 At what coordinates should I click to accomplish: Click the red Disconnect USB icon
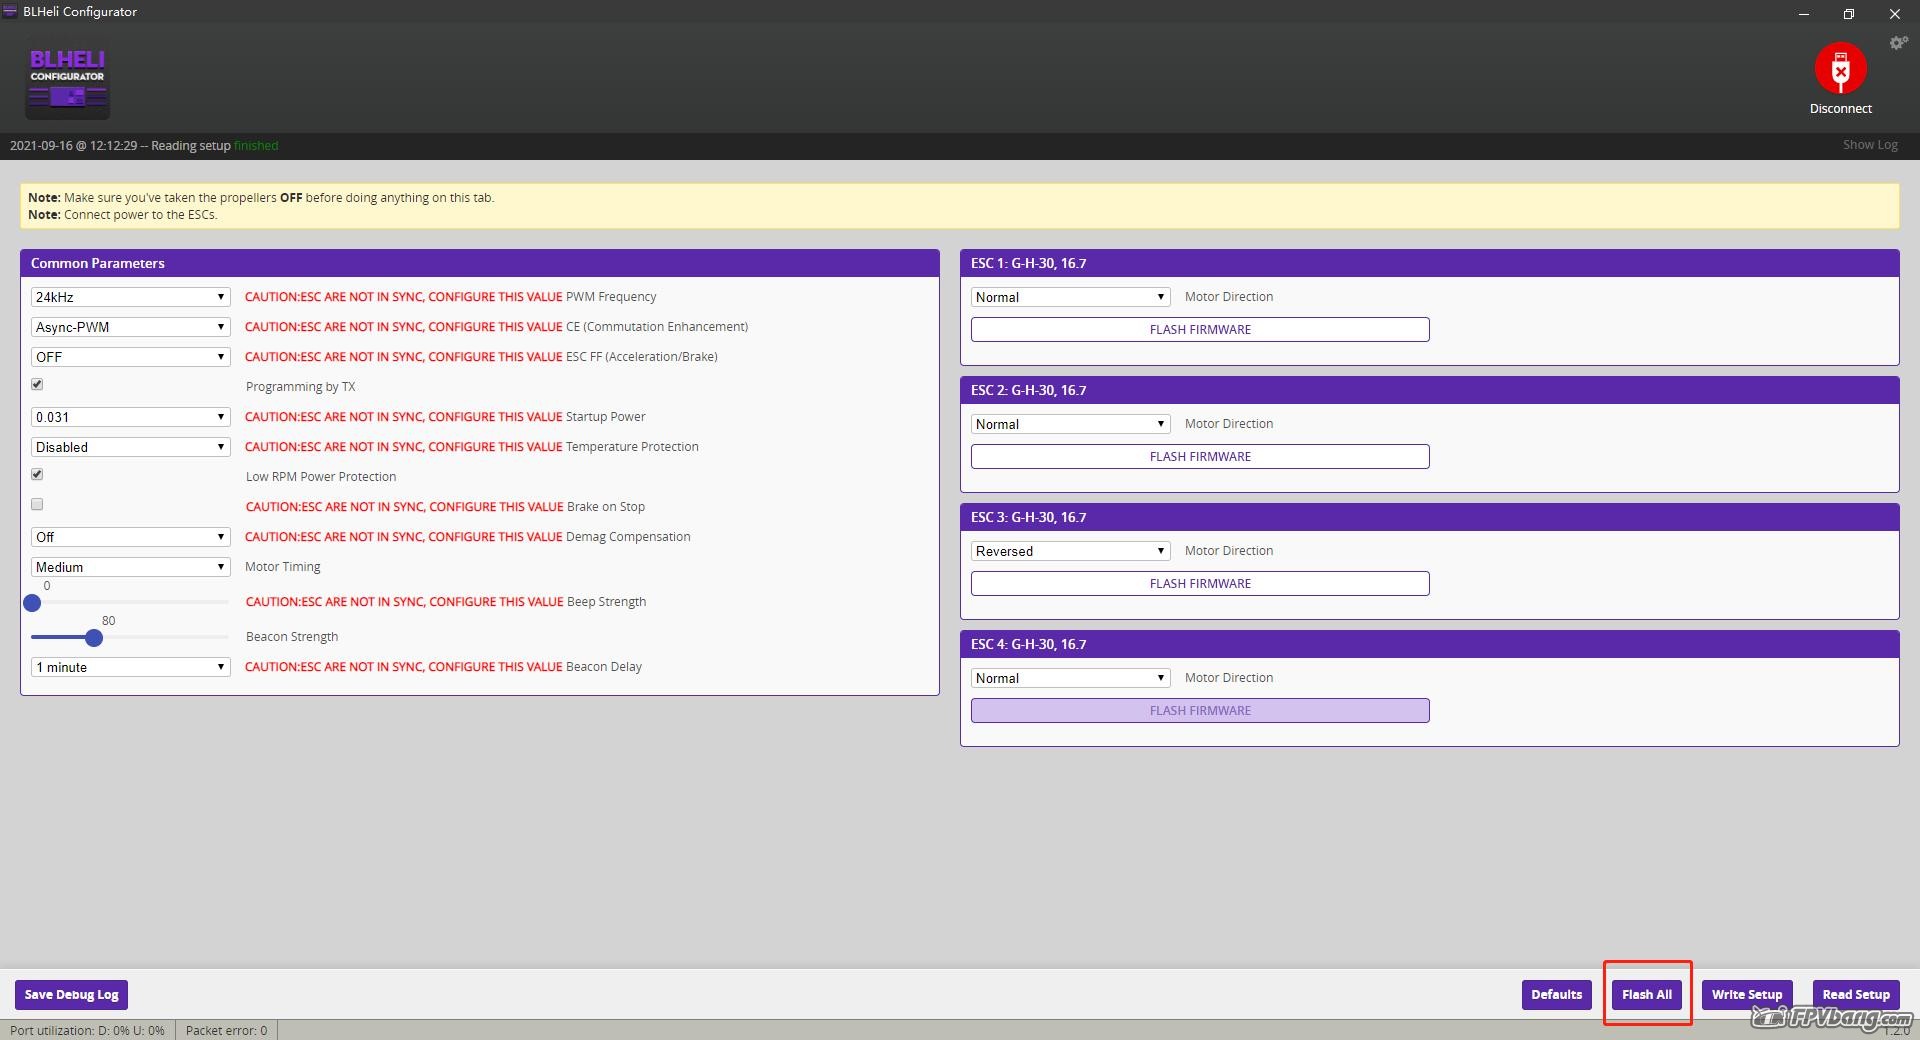1840,68
